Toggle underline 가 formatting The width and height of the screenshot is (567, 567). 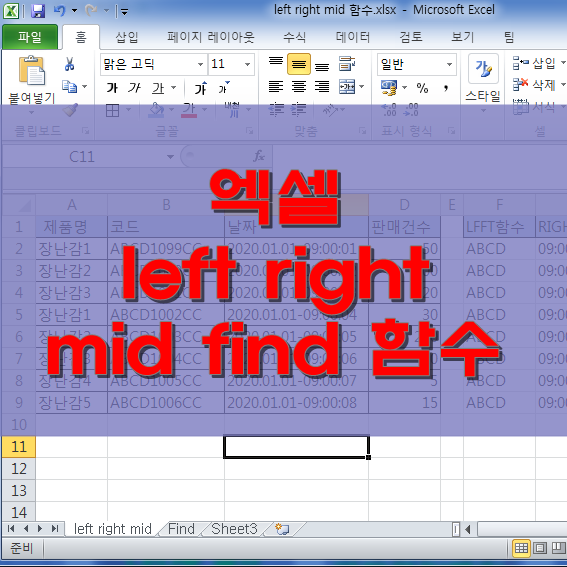pos(158,88)
